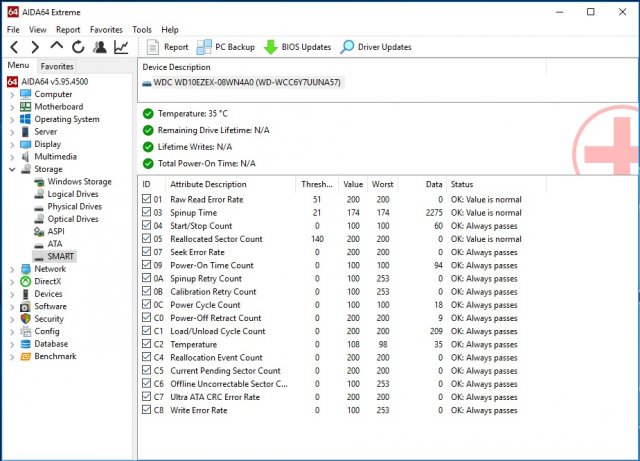The image size is (640, 461).
Task: Switch to the Favorites tab
Action: coord(57,66)
